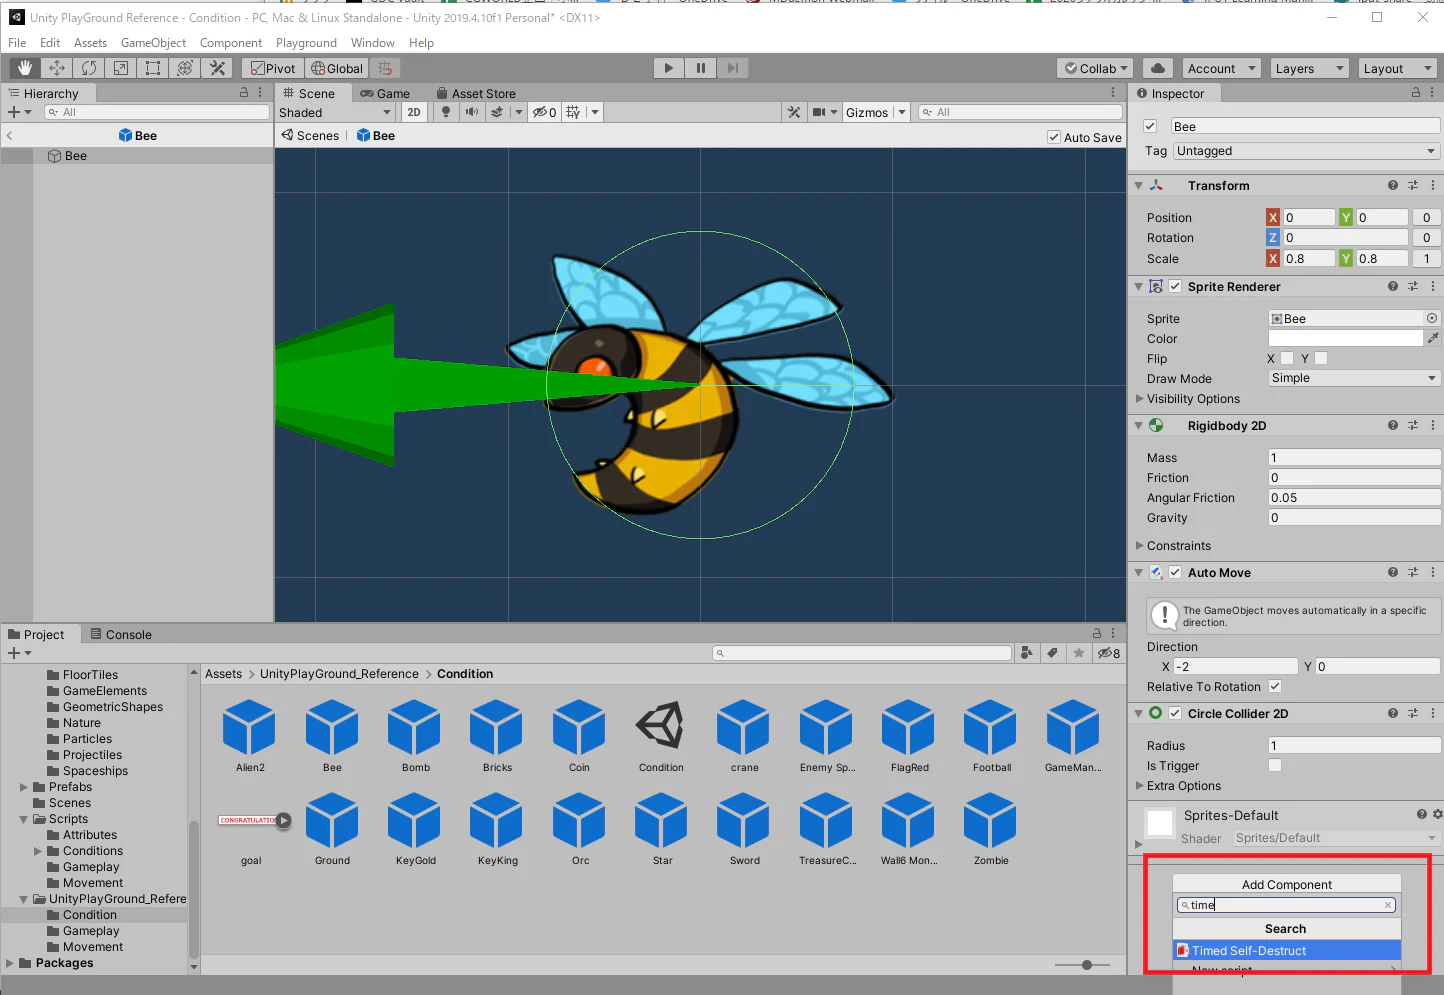Image resolution: width=1444 pixels, height=995 pixels.
Task: Clear the Add Component search text
Action: click(x=1388, y=905)
